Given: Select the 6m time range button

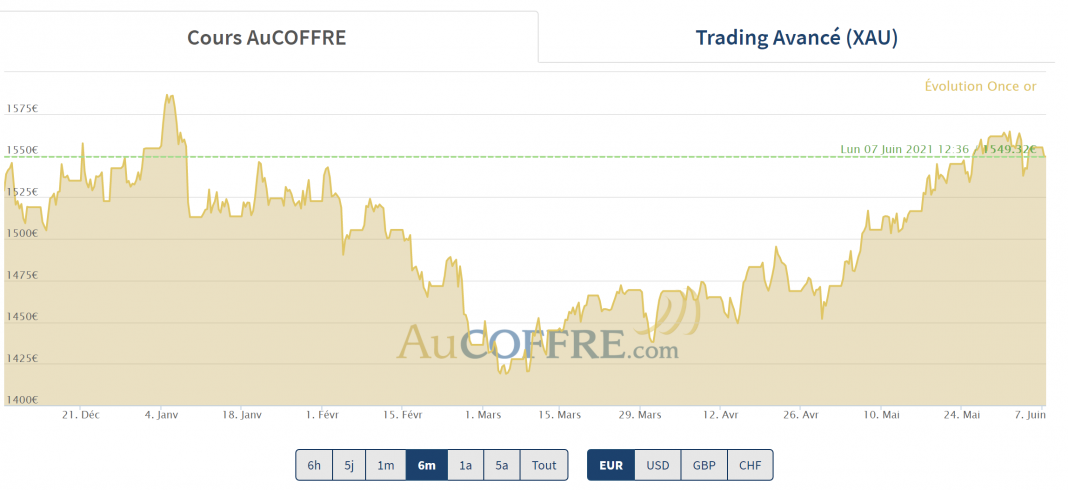Looking at the screenshot, I should click(x=426, y=465).
